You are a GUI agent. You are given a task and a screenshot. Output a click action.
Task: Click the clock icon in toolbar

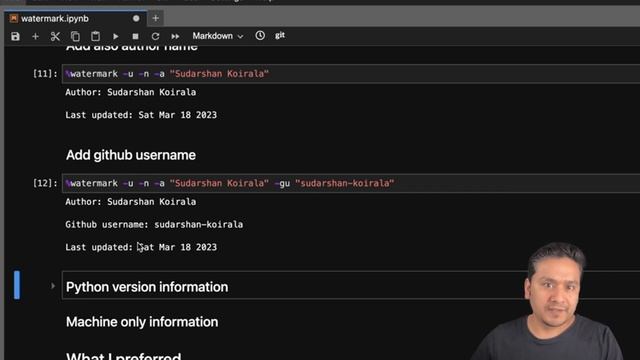point(260,36)
